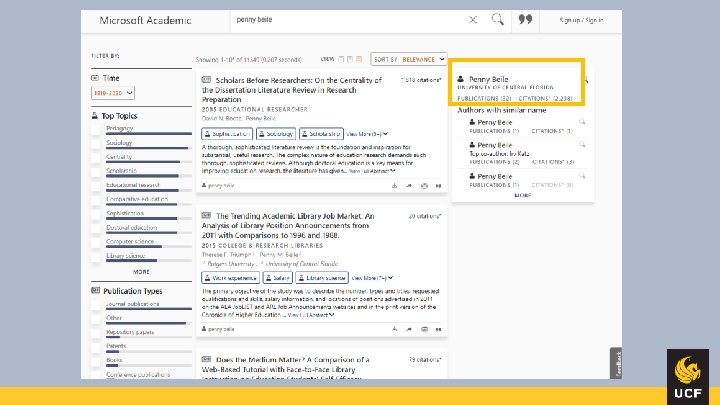Check the Scholarship topic filter
Viewport: 720px width, 405px height.
pos(96,173)
